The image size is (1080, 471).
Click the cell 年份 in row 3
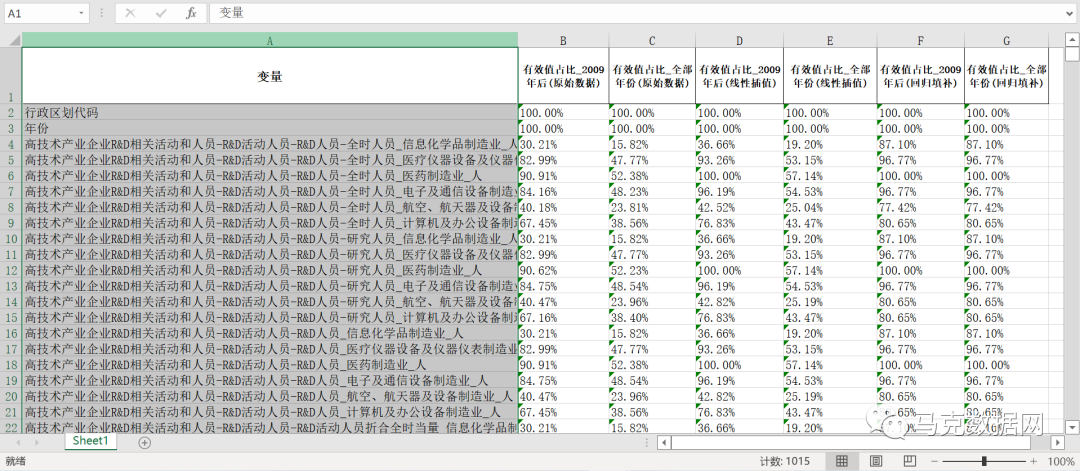(270, 128)
